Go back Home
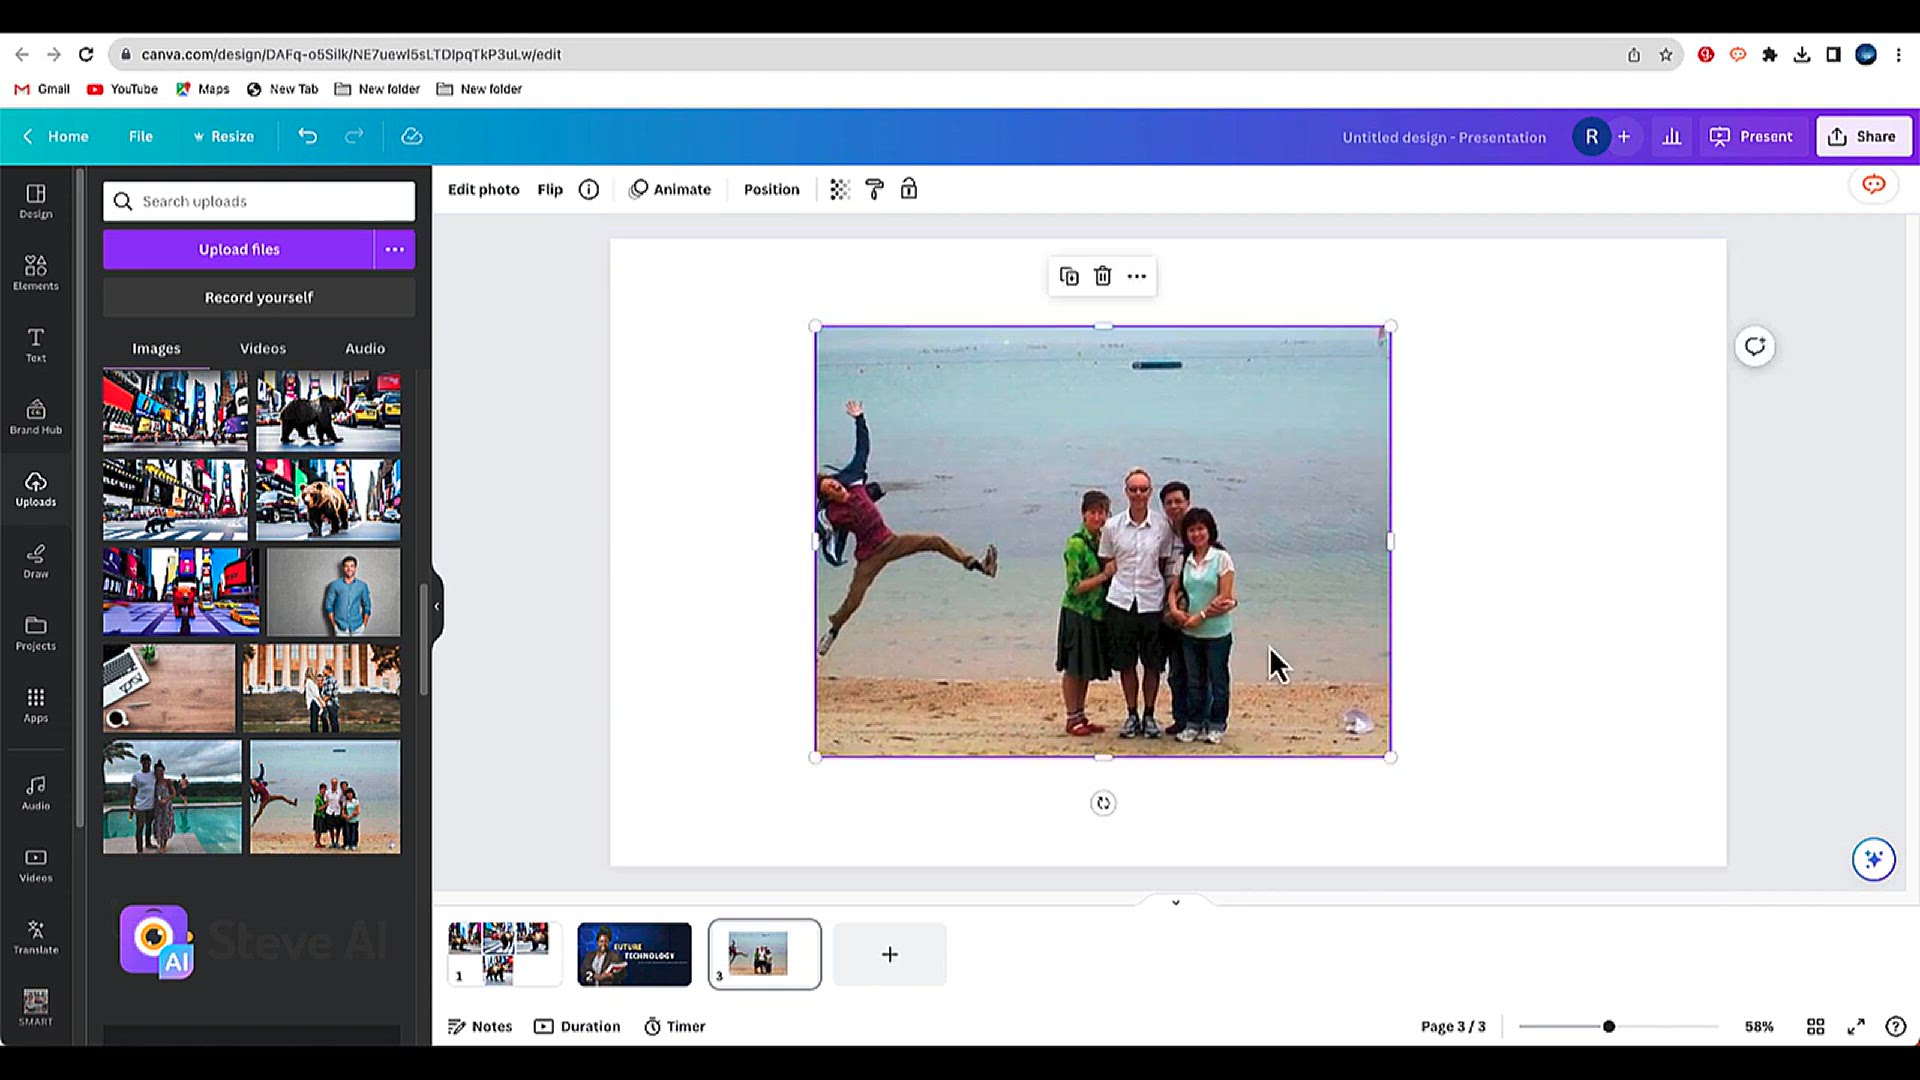This screenshot has width=1920, height=1080. pyautogui.click(x=56, y=136)
